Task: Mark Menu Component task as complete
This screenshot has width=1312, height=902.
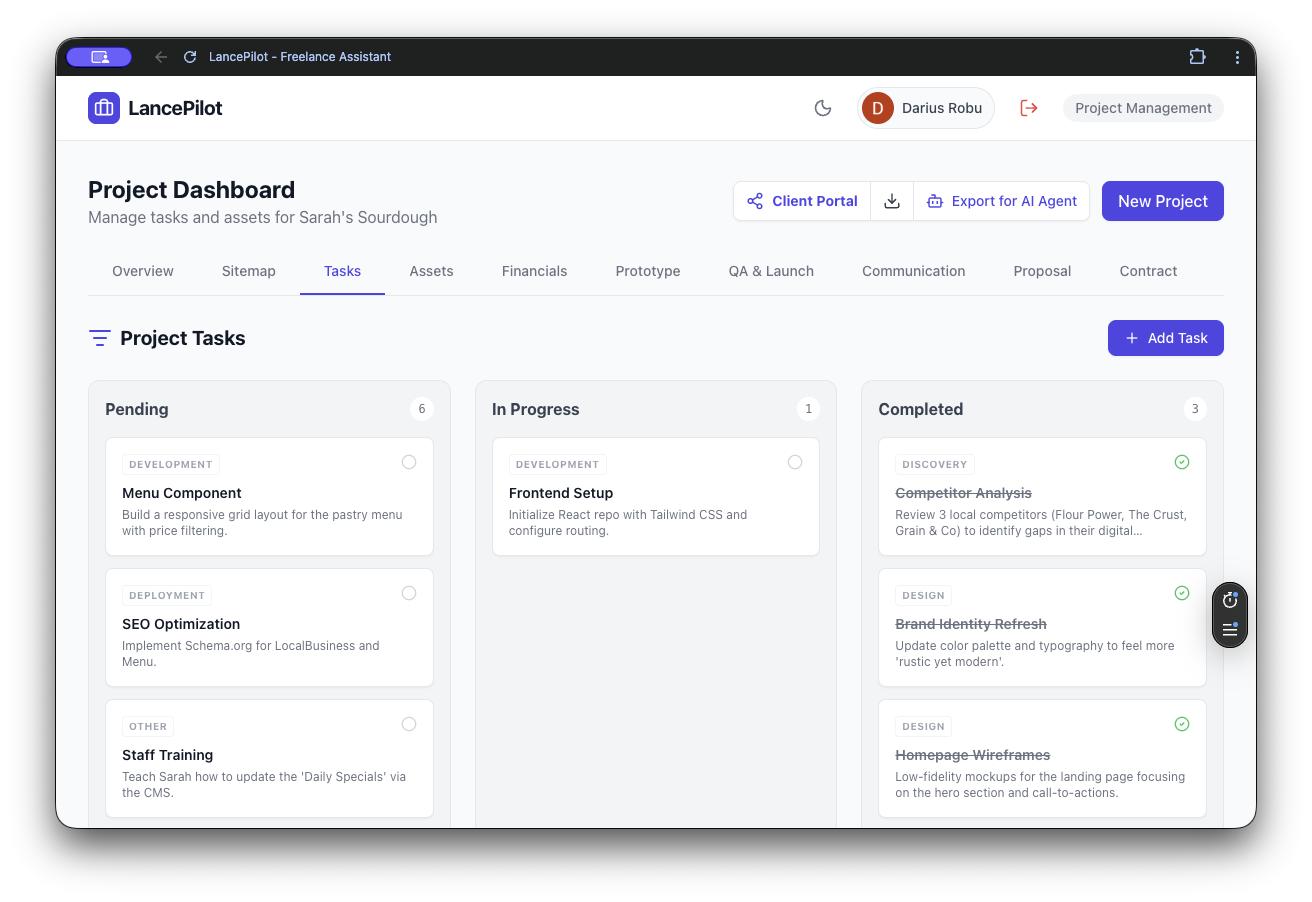Action: tap(409, 462)
